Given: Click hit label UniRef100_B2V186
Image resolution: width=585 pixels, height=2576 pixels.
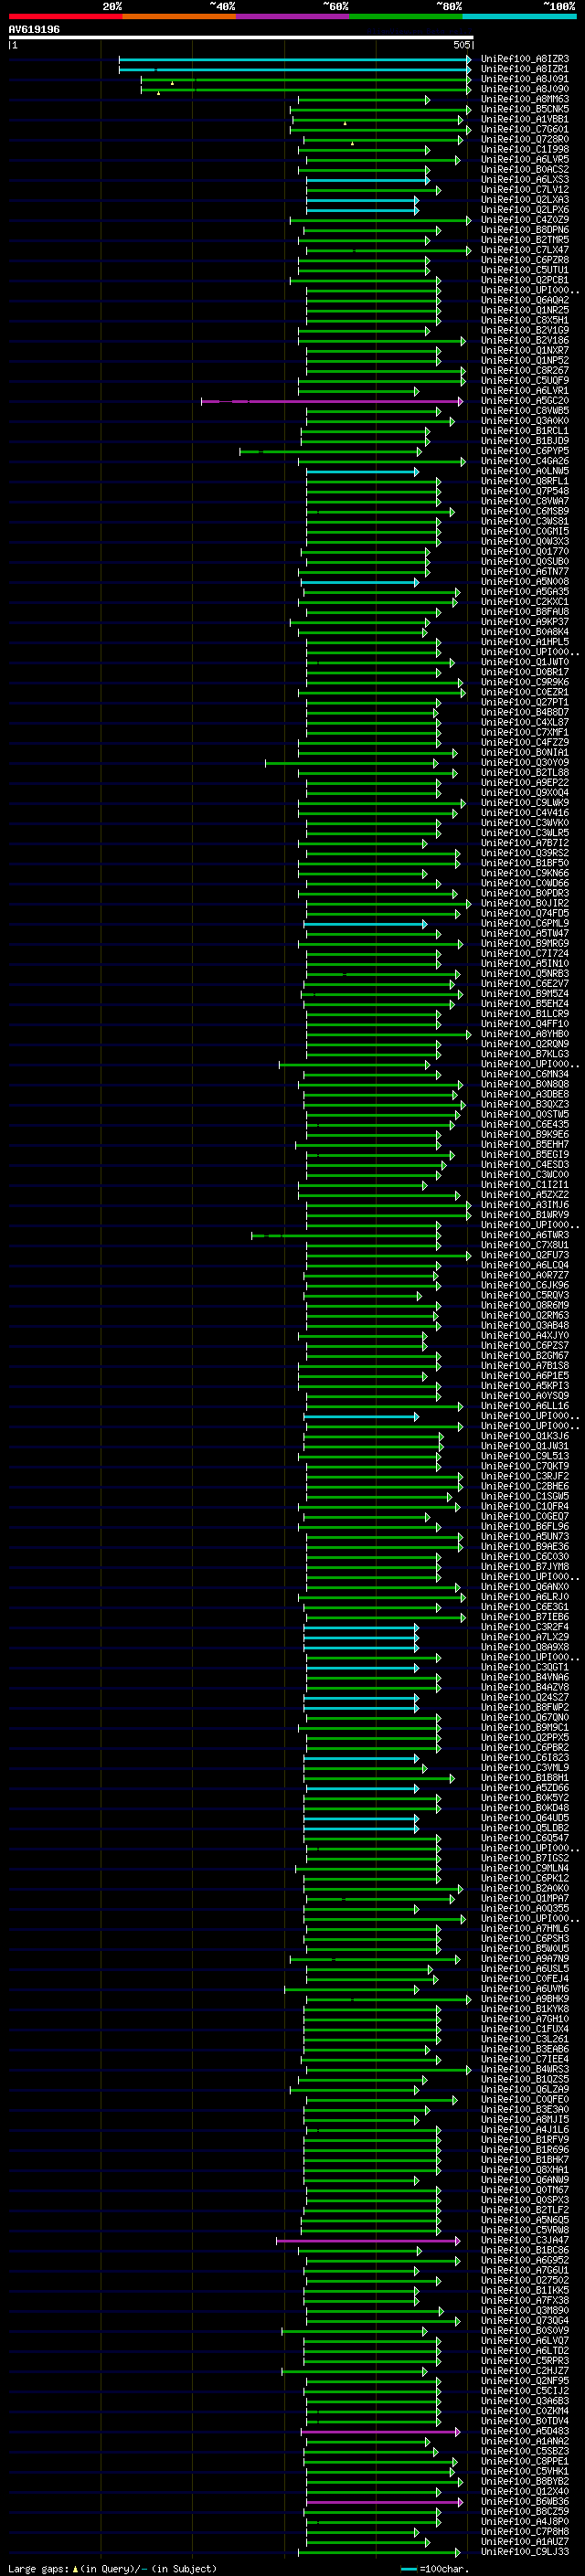Looking at the screenshot, I should 525,340.
